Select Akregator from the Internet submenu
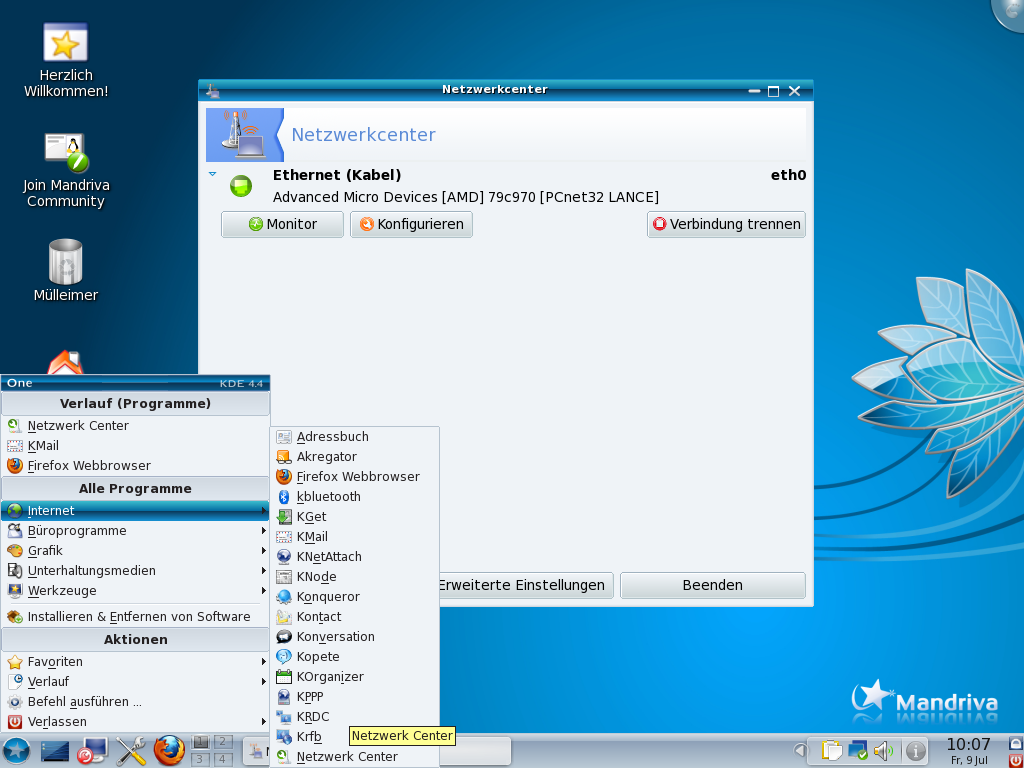 pyautogui.click(x=326, y=457)
